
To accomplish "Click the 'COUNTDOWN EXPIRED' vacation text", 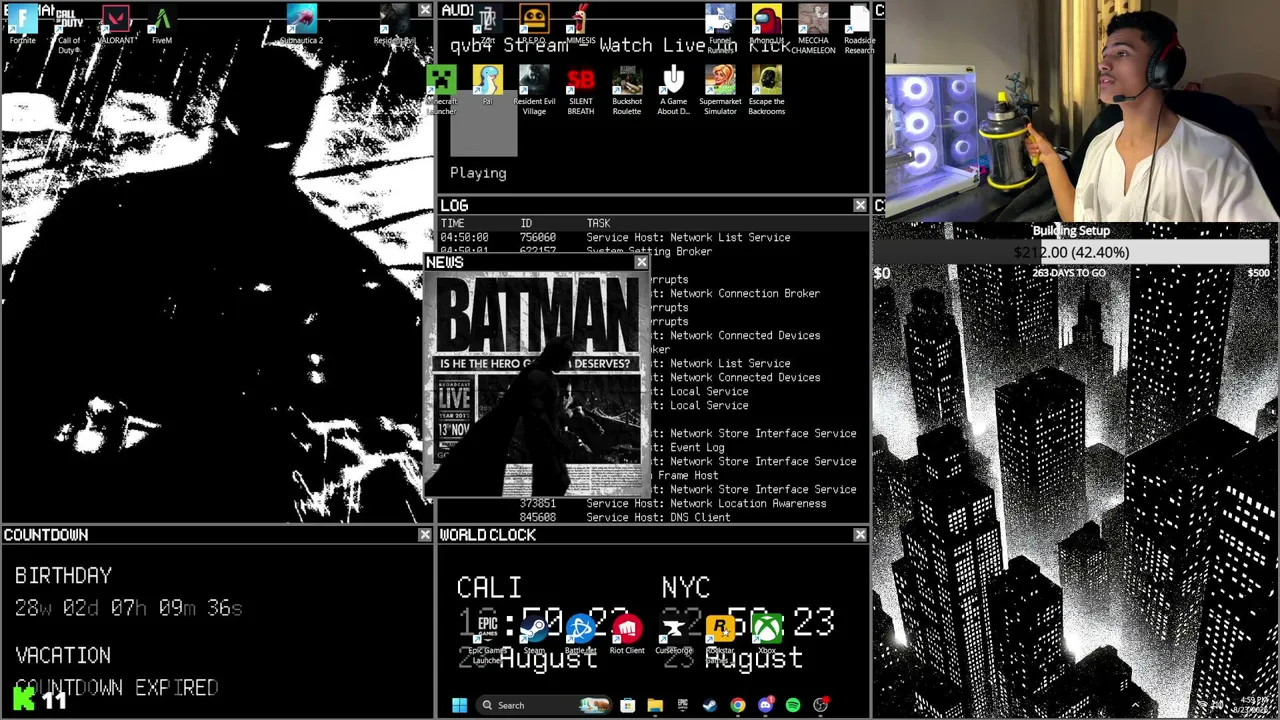I will (x=117, y=688).
